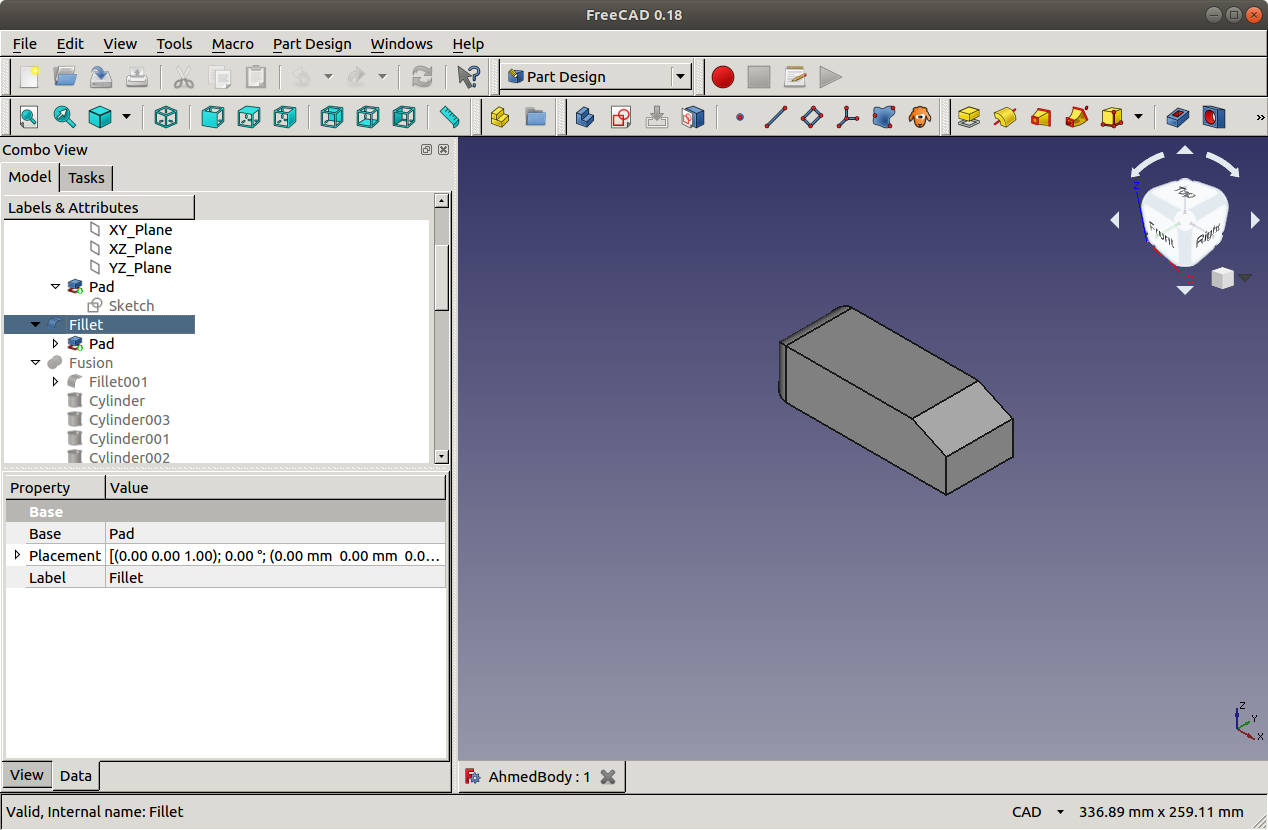
Task: Expand the Fillet001 tree node
Action: click(x=56, y=382)
